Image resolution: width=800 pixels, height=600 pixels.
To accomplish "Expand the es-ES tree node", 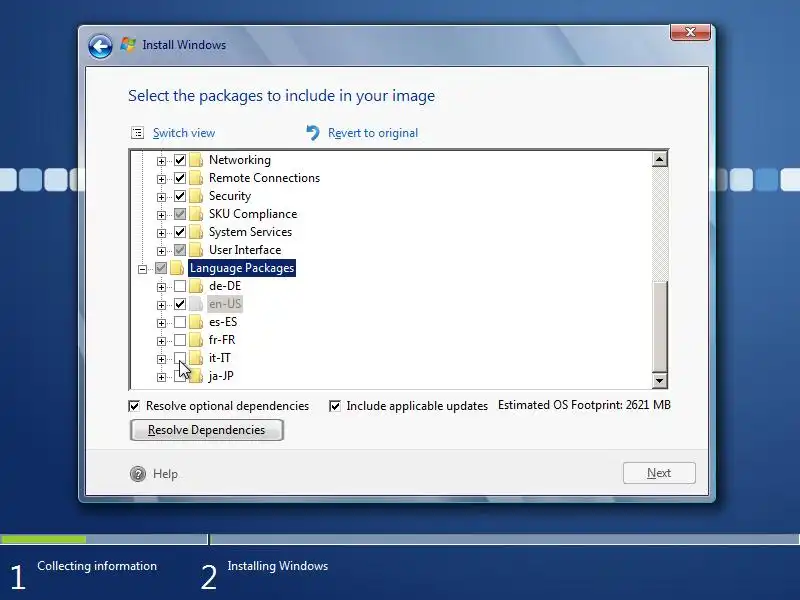I will pyautogui.click(x=161, y=323).
